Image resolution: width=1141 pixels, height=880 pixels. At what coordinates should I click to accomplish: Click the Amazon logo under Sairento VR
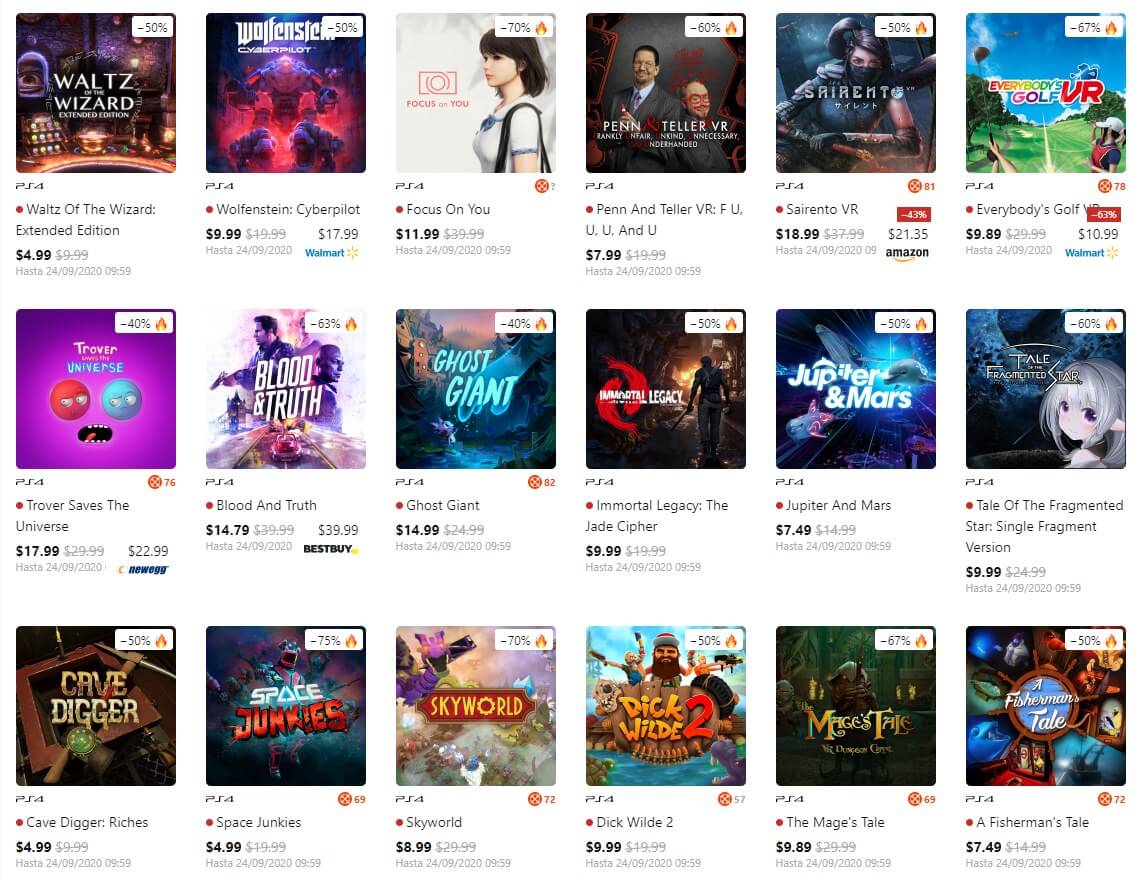[x=907, y=253]
